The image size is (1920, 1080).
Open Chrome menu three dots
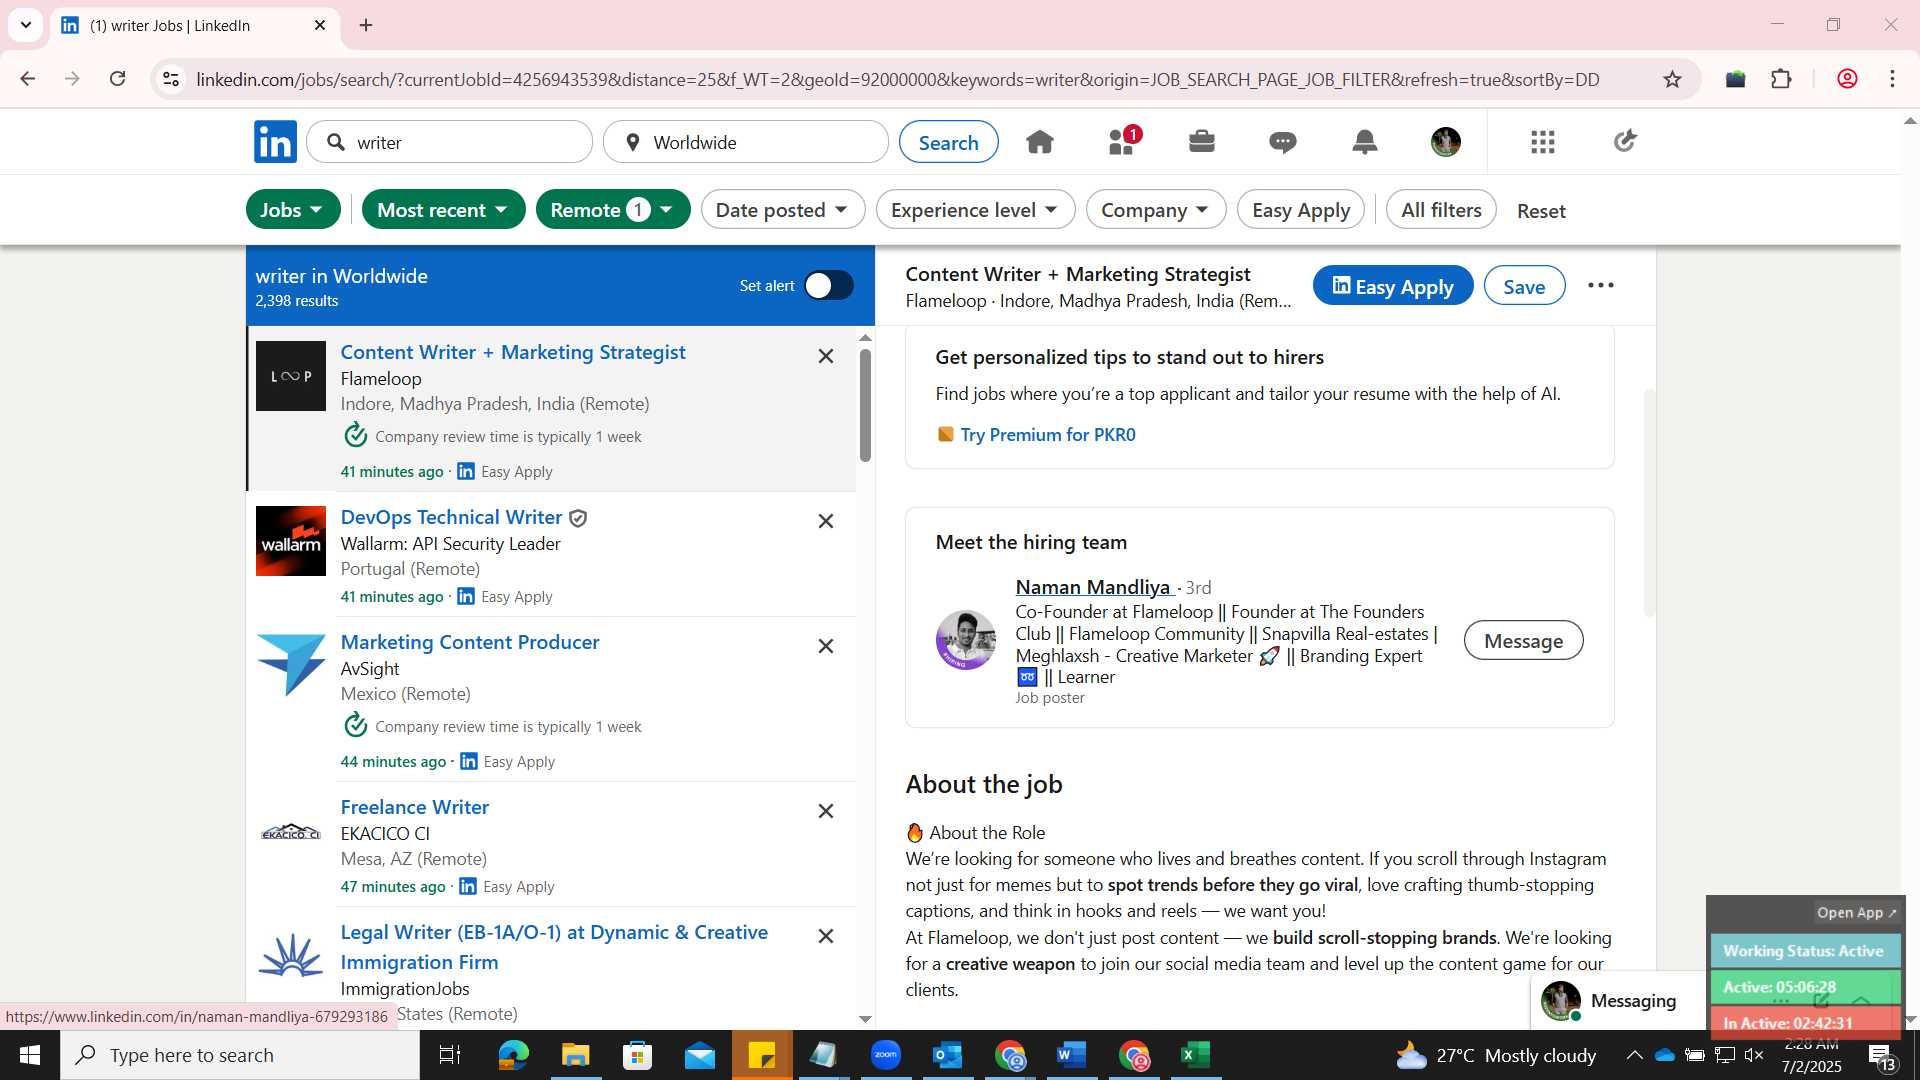[1892, 79]
